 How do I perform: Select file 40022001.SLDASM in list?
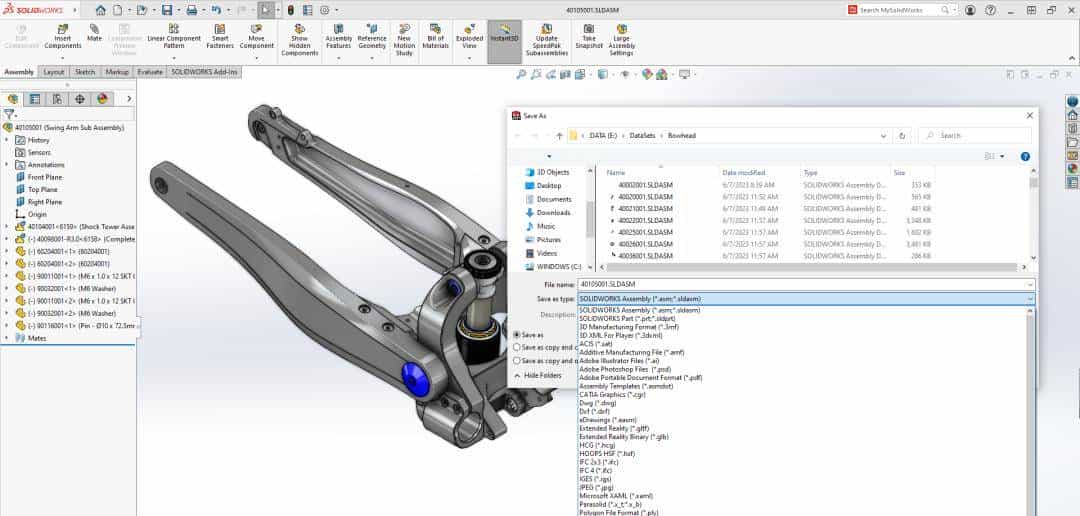coord(645,220)
